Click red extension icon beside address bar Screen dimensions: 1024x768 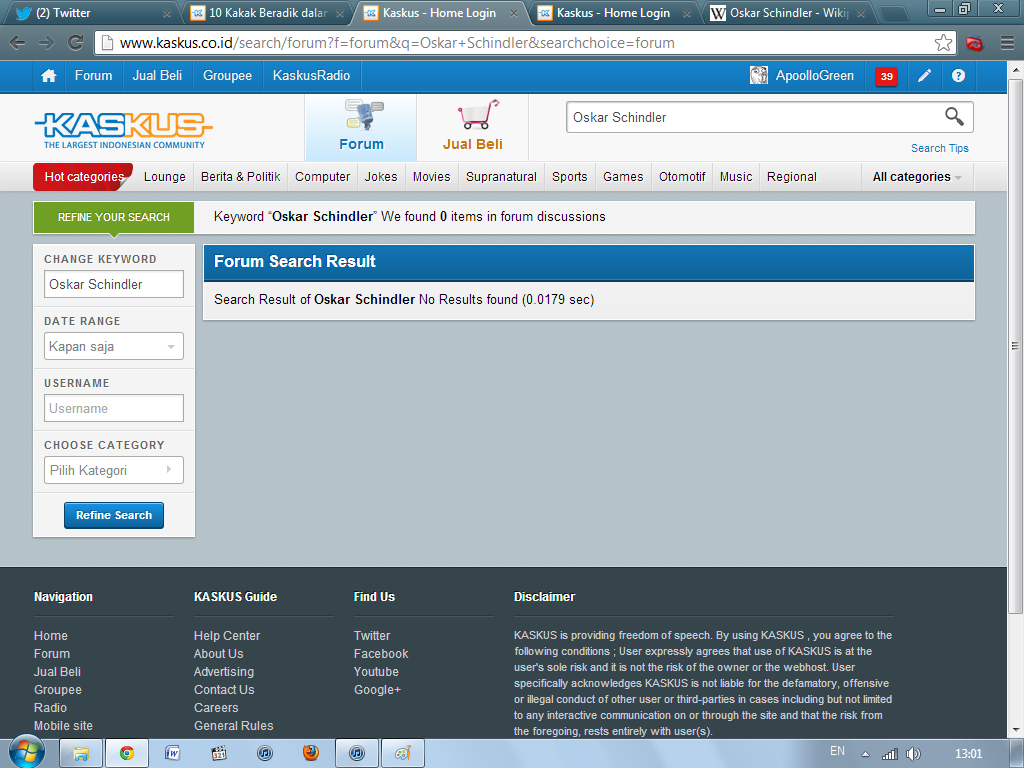tap(974, 44)
